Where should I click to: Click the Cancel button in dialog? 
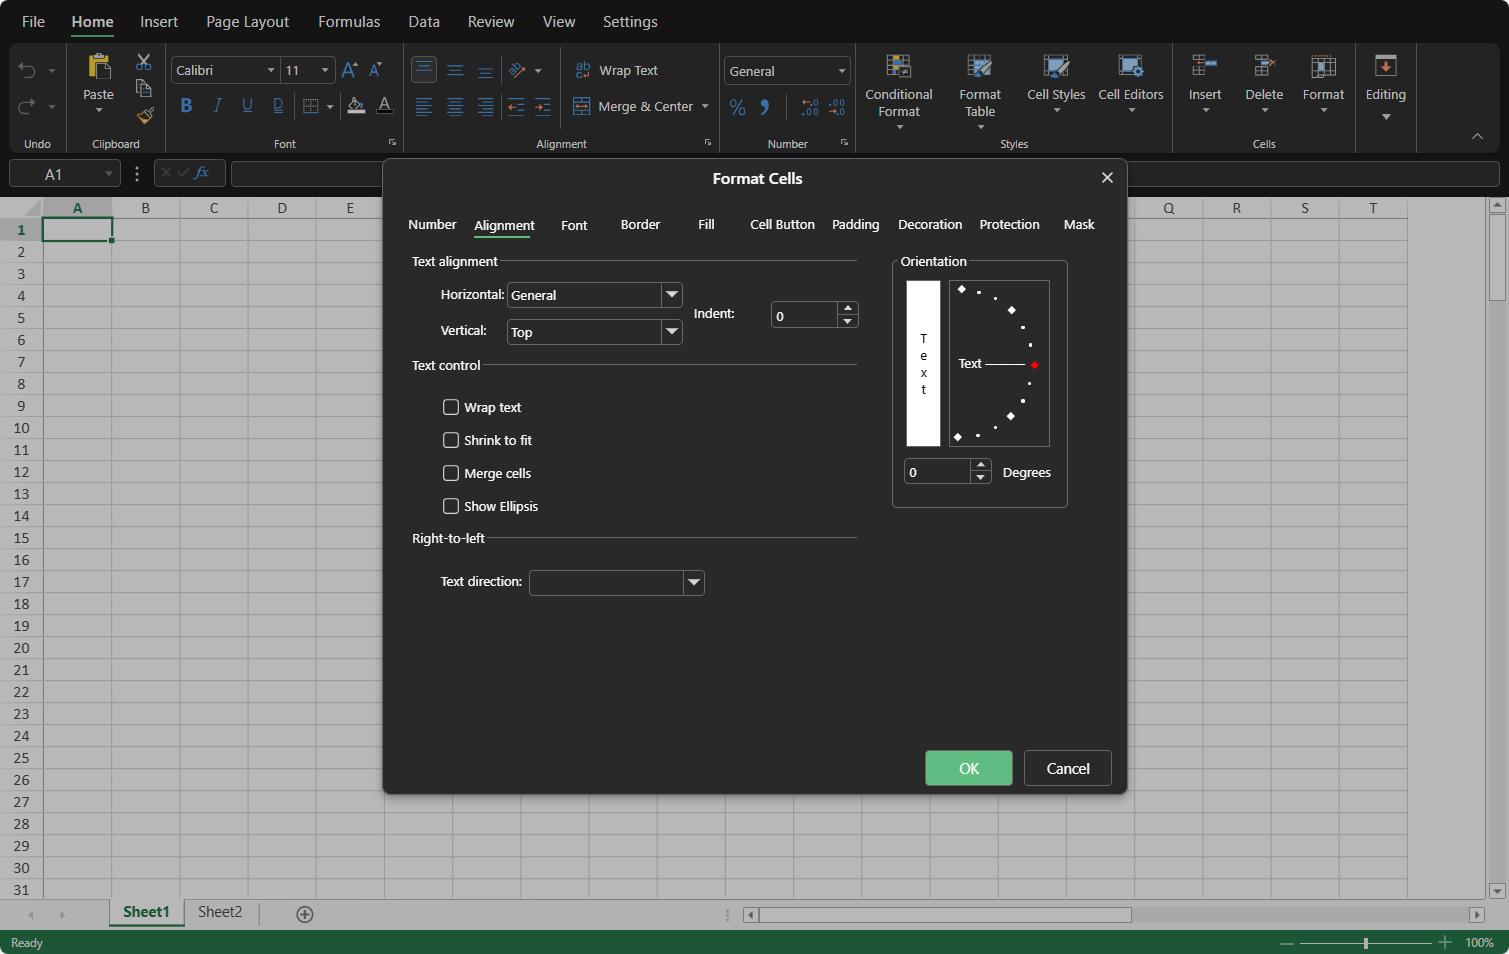(1067, 768)
